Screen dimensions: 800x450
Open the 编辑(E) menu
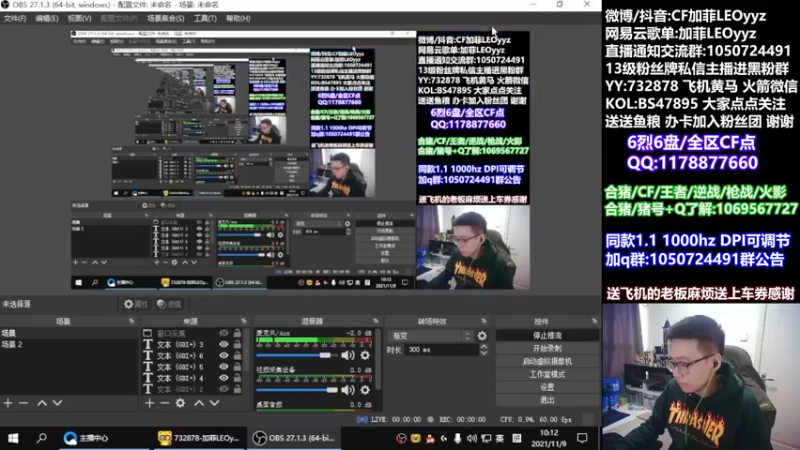point(46,18)
